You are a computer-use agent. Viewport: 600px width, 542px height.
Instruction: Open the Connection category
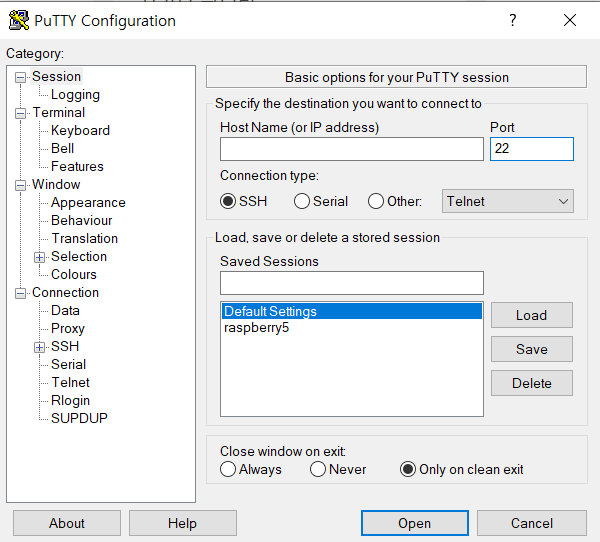click(x=65, y=292)
